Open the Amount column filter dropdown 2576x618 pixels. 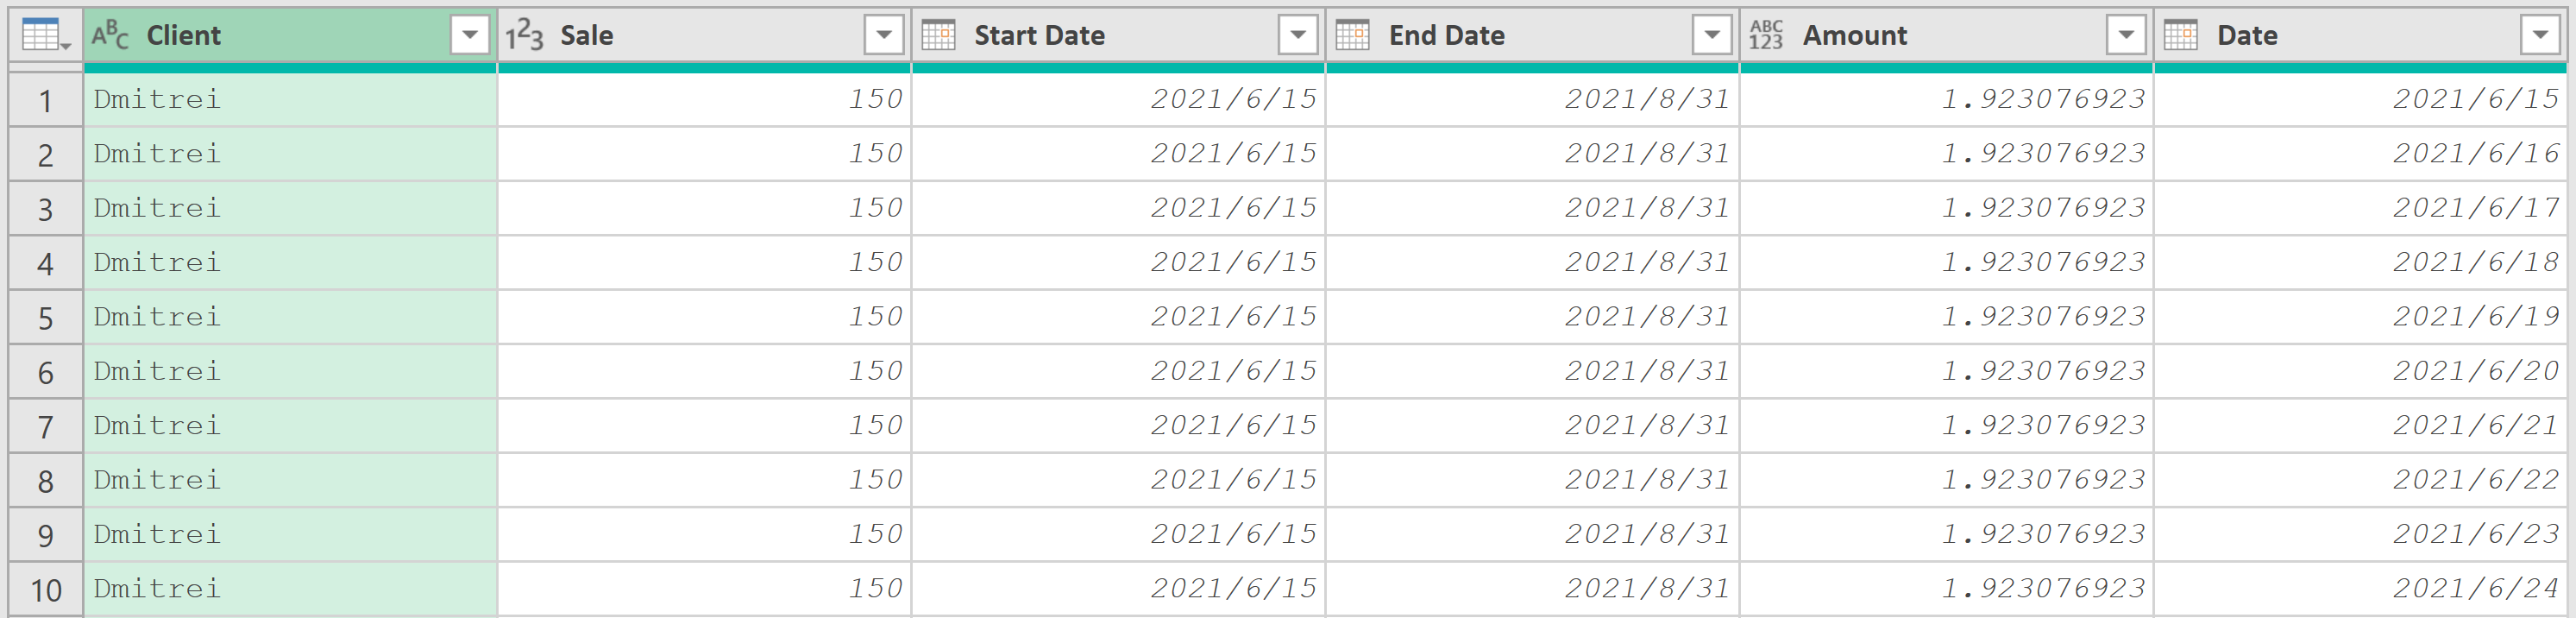2125,36
